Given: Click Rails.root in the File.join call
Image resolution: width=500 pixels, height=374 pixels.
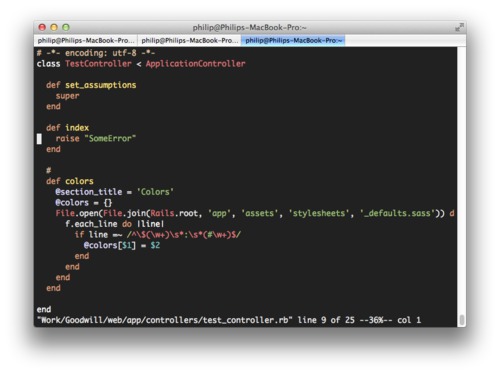Looking at the screenshot, I should (174, 213).
